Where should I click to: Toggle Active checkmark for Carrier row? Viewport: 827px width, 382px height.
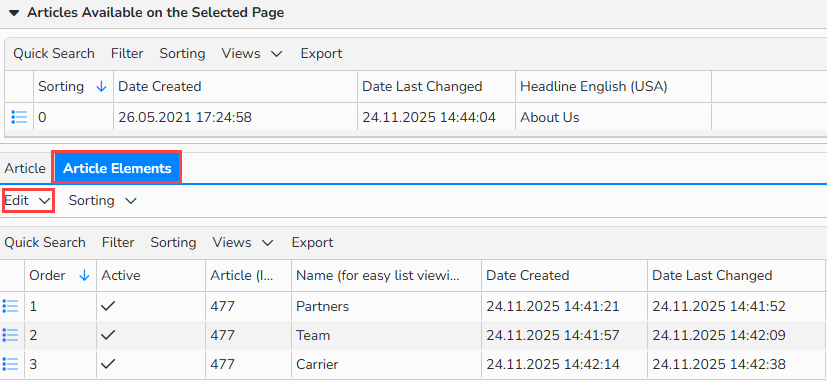[108, 365]
